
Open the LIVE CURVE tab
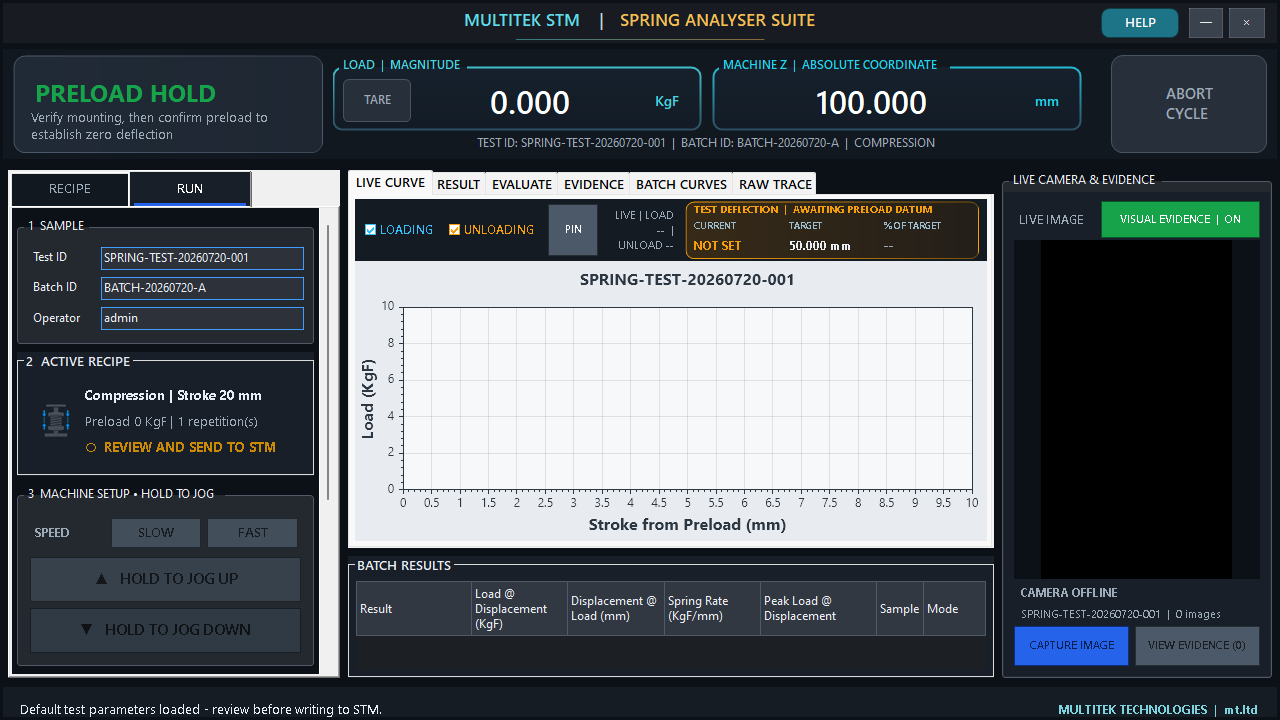click(391, 183)
